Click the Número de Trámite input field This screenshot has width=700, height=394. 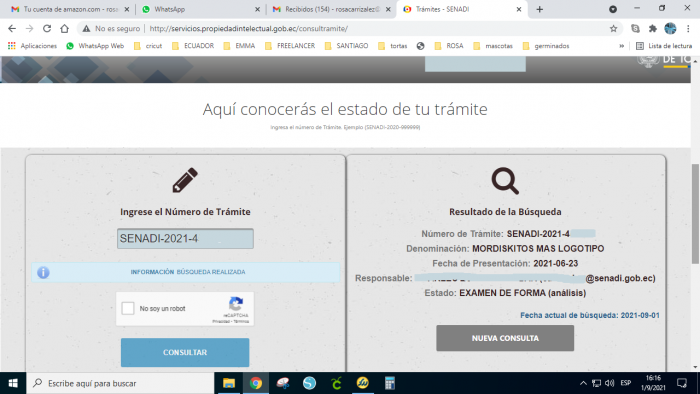coord(185,239)
